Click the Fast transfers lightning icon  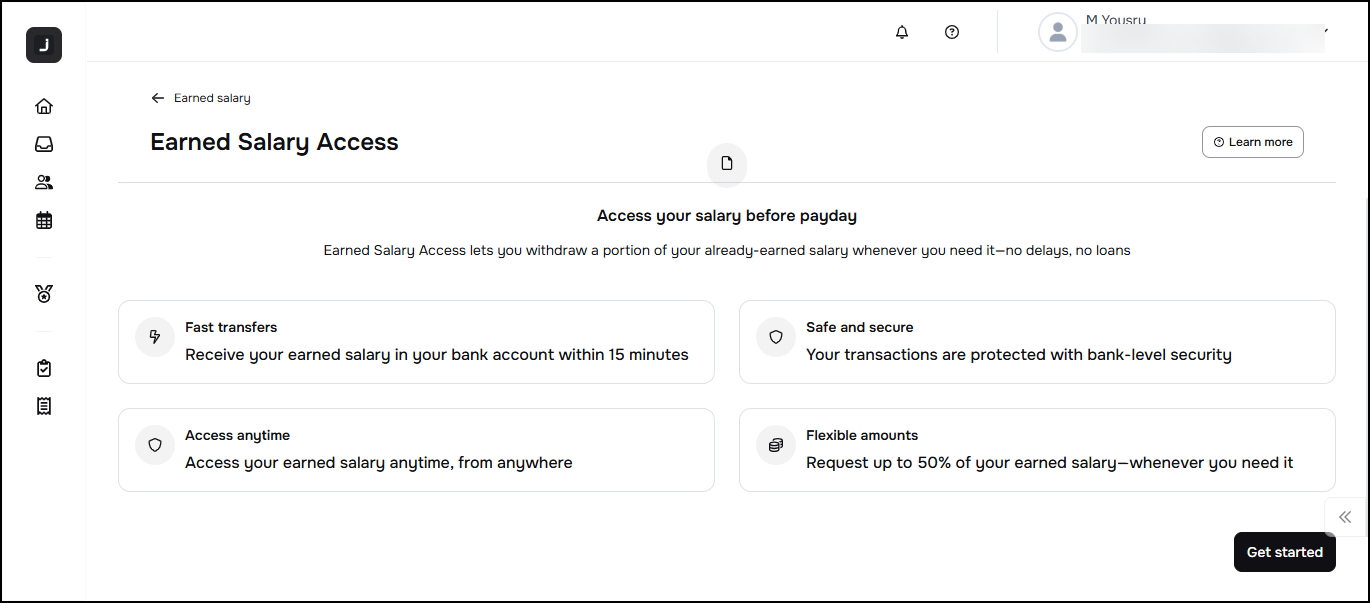point(155,337)
